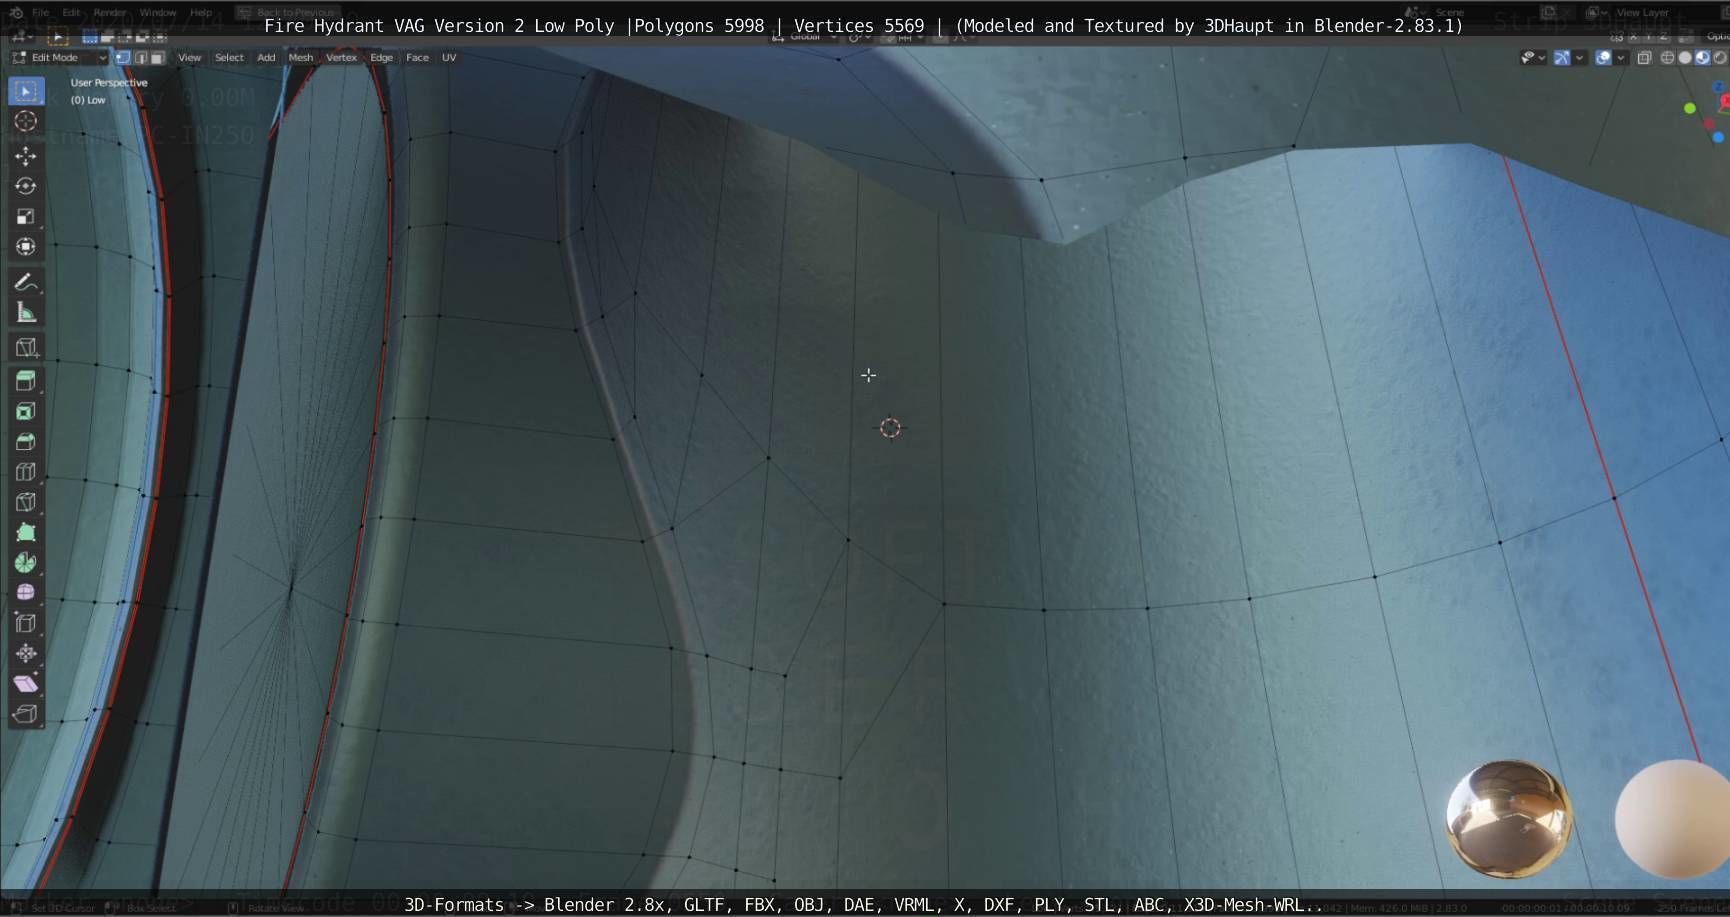This screenshot has height=917, width=1730.
Task: Switch to face select mode
Action: point(157,58)
